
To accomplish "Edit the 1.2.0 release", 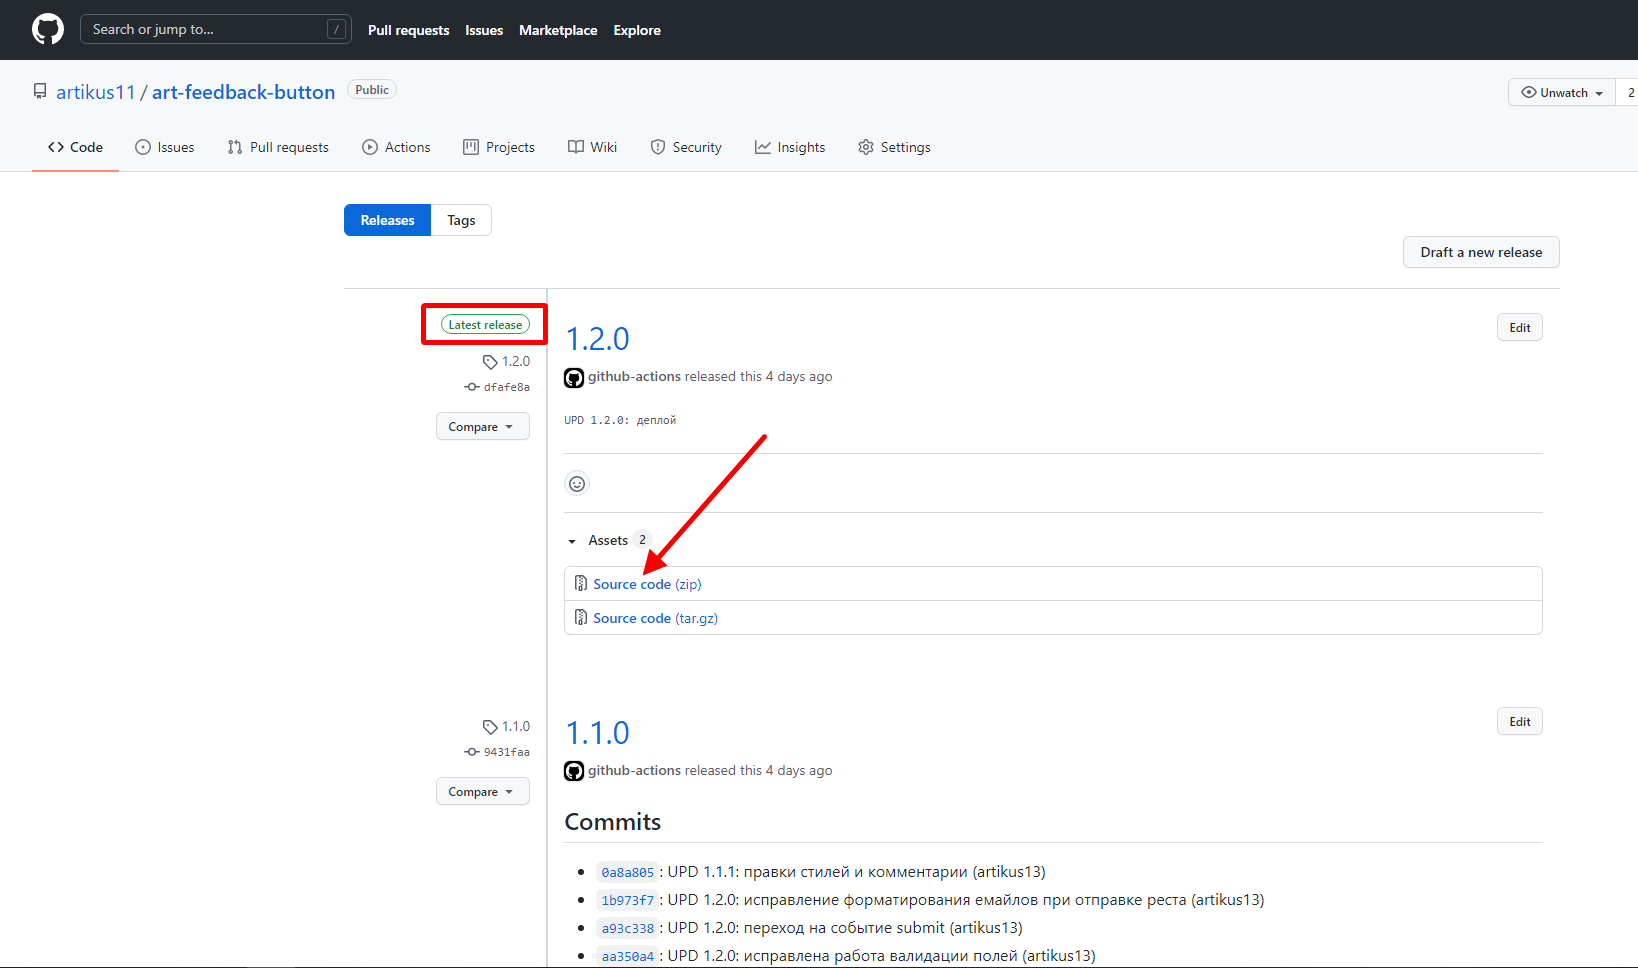I will 1520,328.
